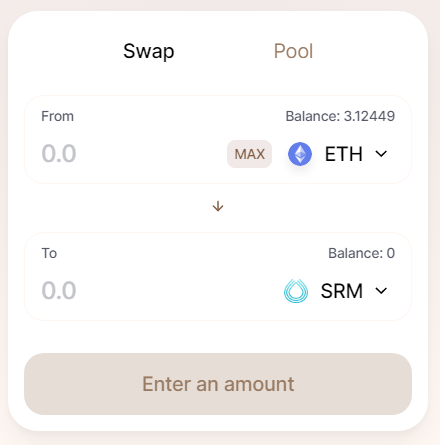Use the MAX balance button
The image size is (440, 445).
click(x=249, y=154)
